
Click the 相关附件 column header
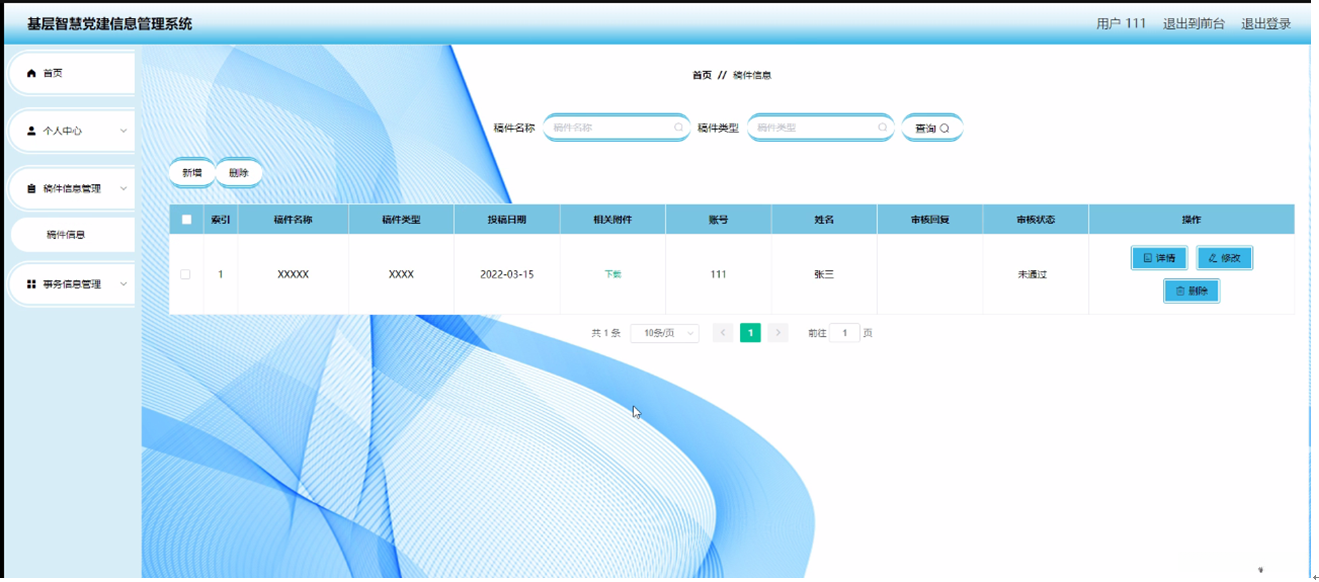pyautogui.click(x=613, y=220)
